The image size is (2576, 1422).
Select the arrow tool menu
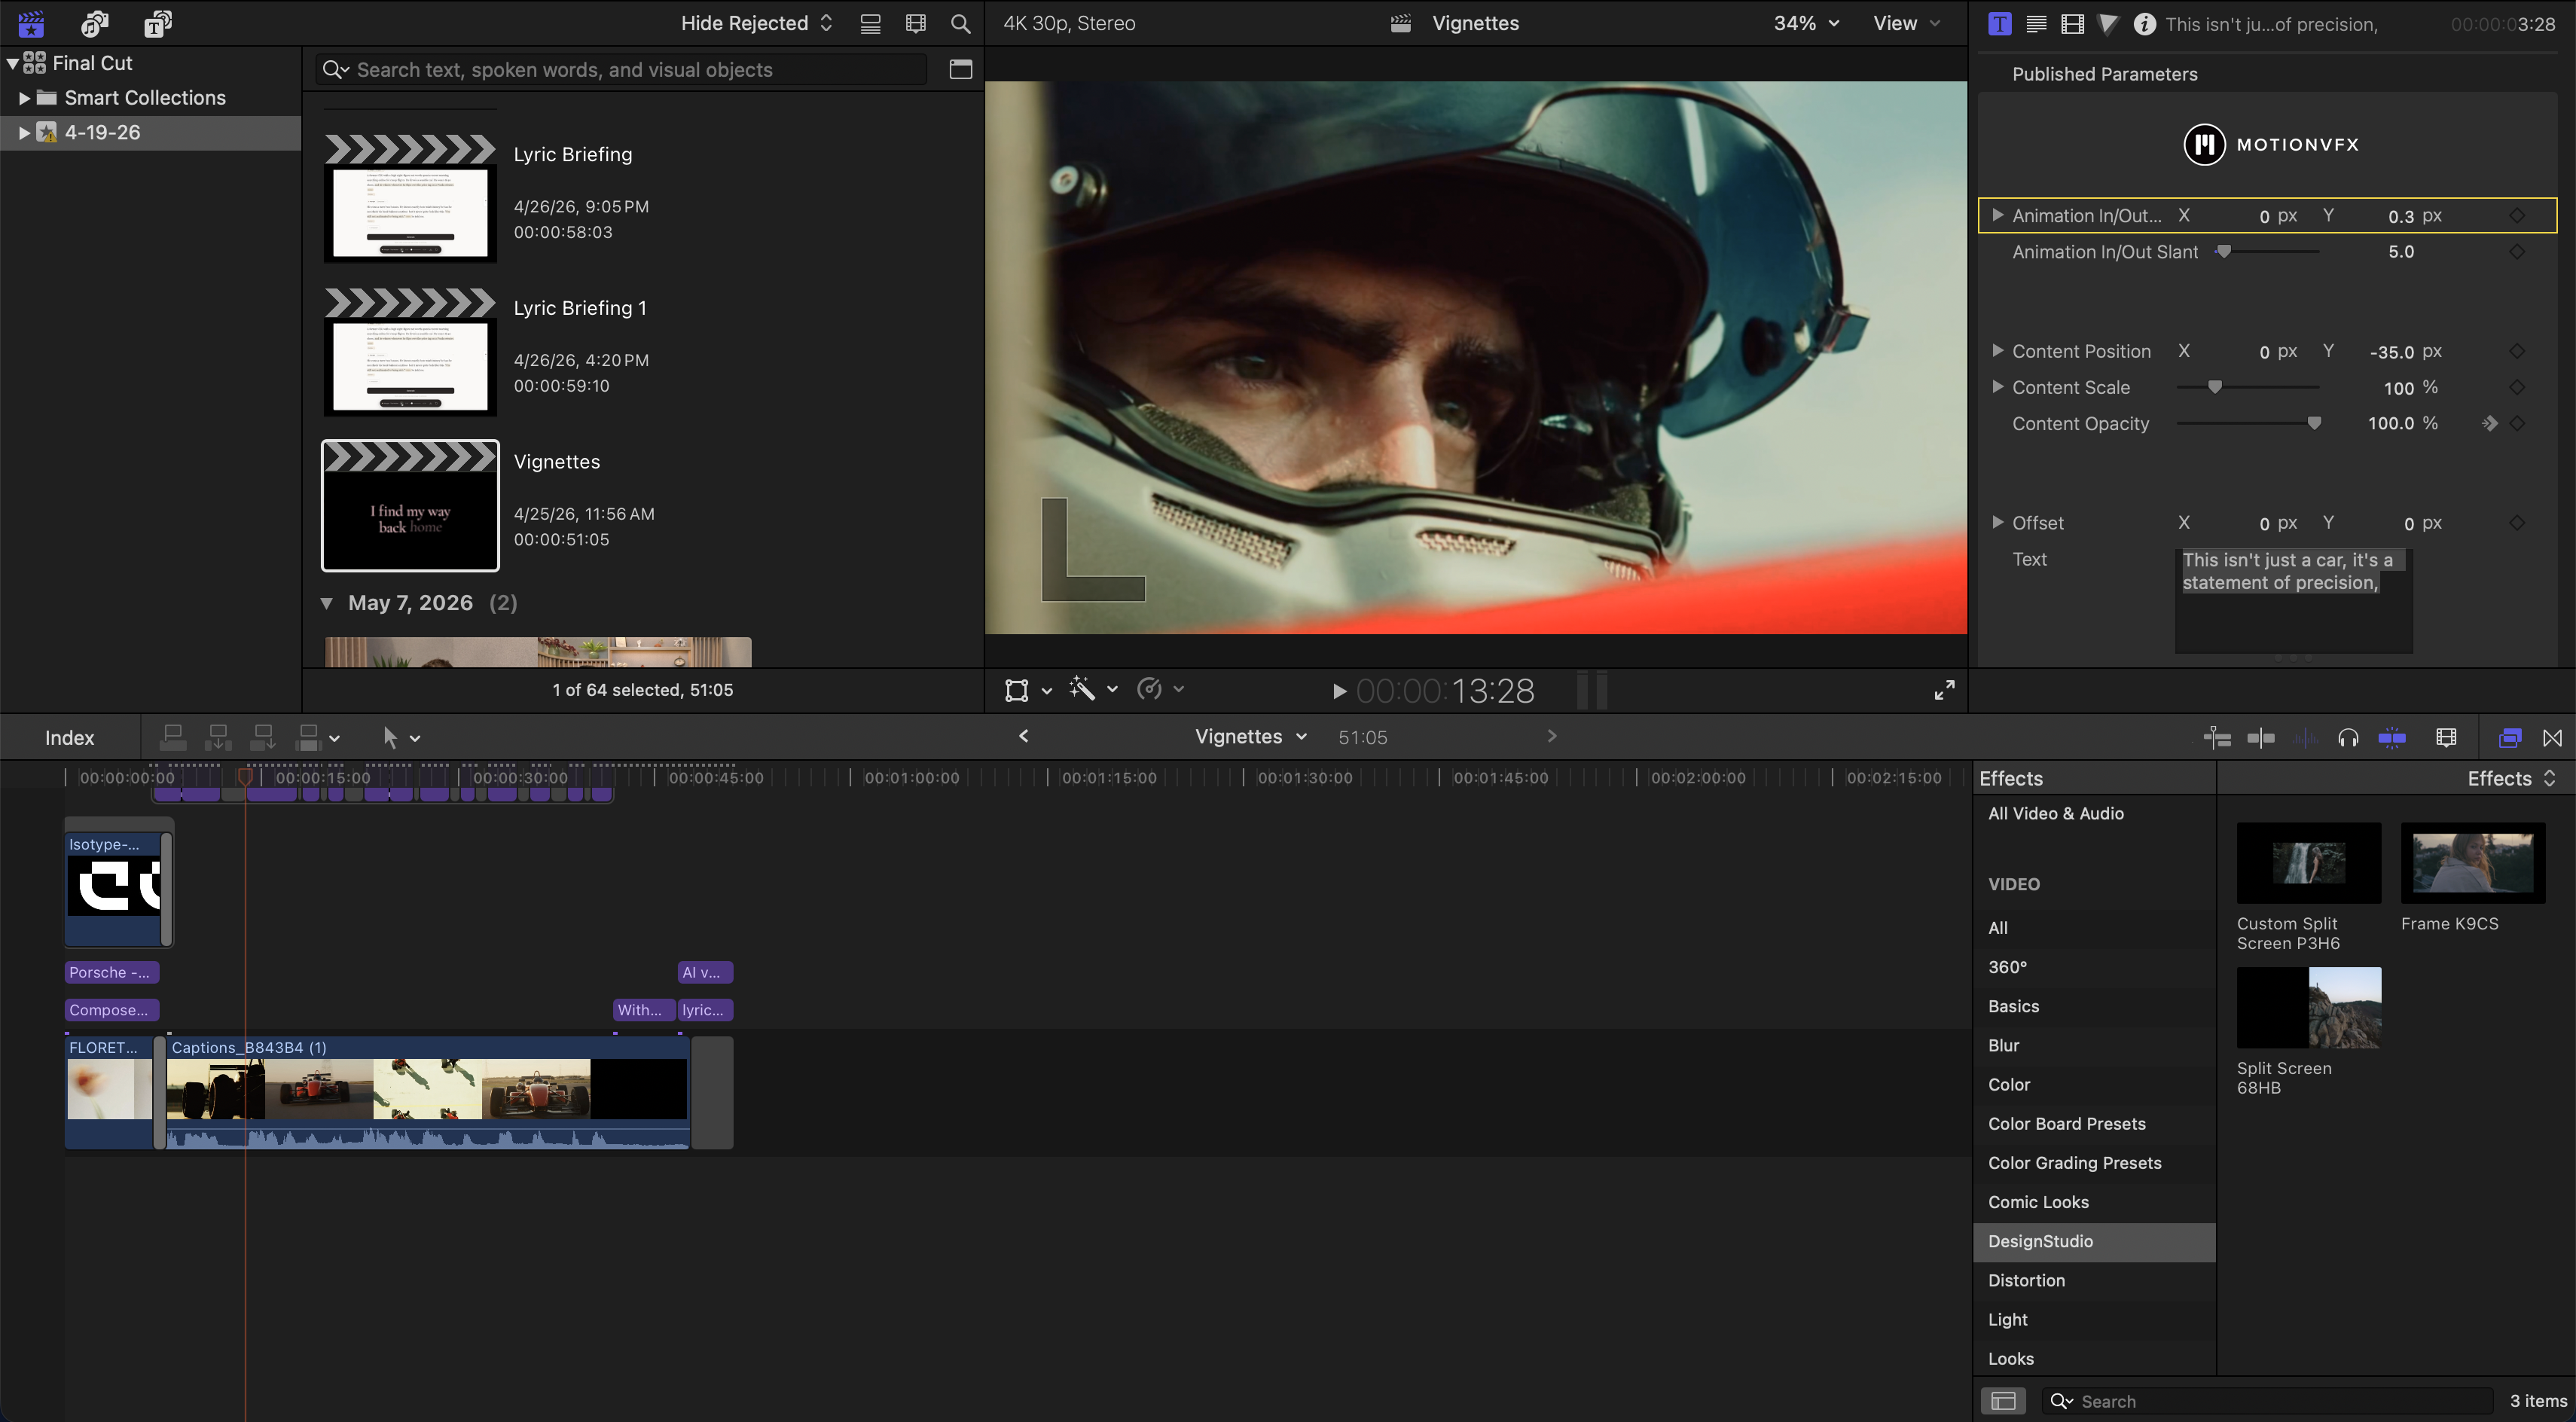tap(401, 738)
